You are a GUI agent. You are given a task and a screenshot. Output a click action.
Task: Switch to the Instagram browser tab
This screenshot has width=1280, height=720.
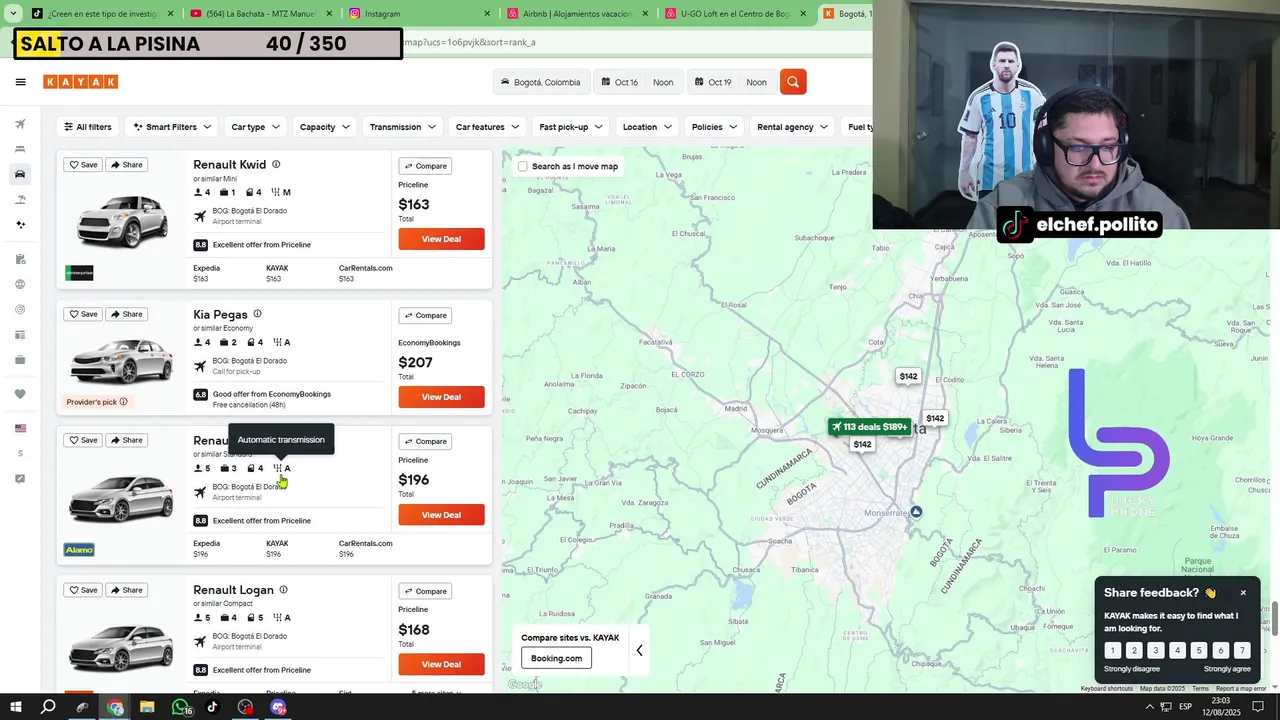tap(420, 14)
